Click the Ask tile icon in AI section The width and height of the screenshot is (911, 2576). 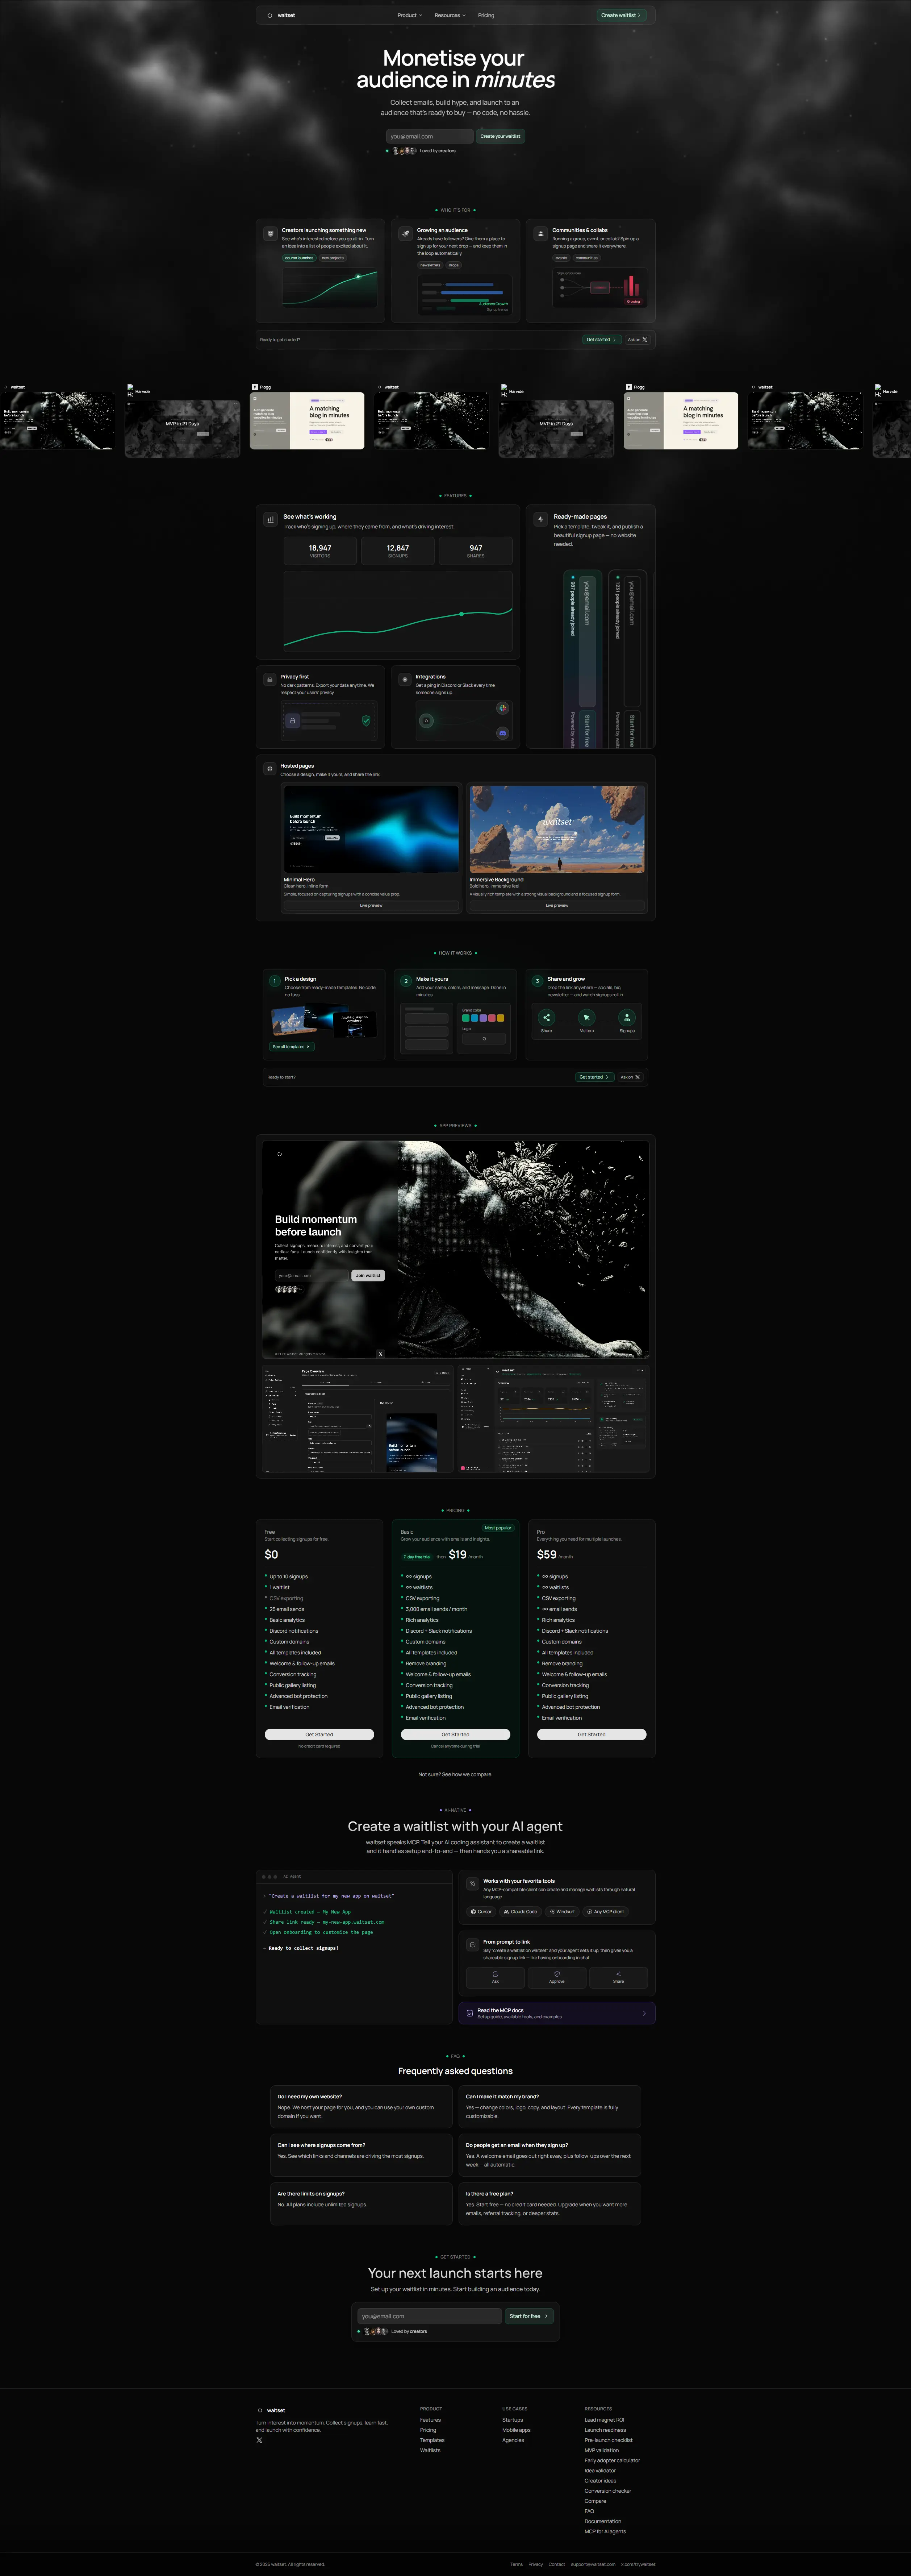tap(495, 1974)
